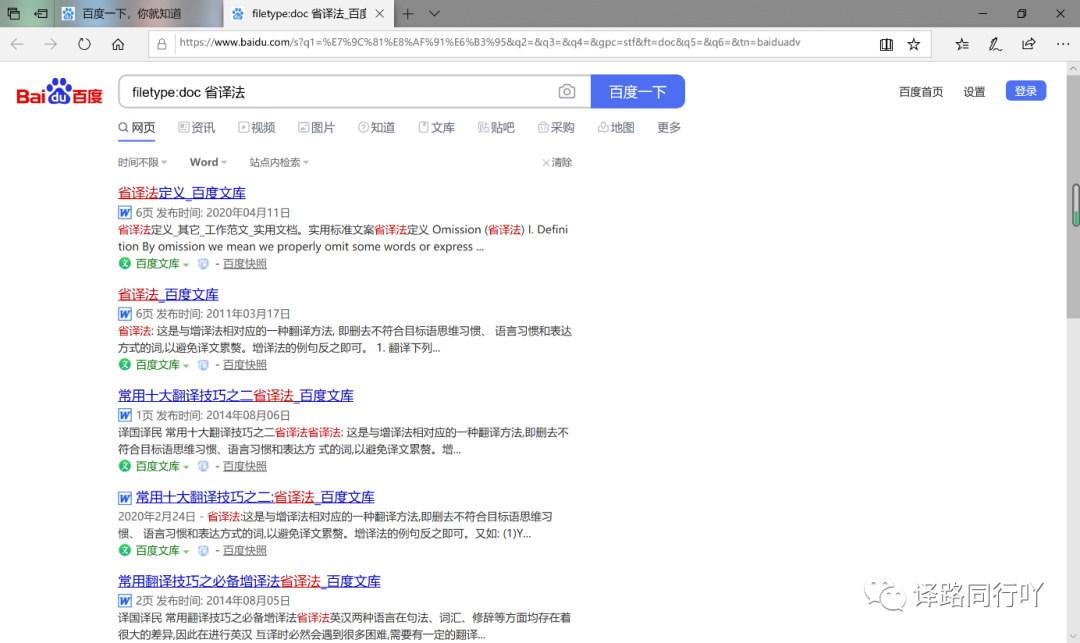The image size is (1080, 643).
Task: Click 百度一下 search button
Action: 638,92
